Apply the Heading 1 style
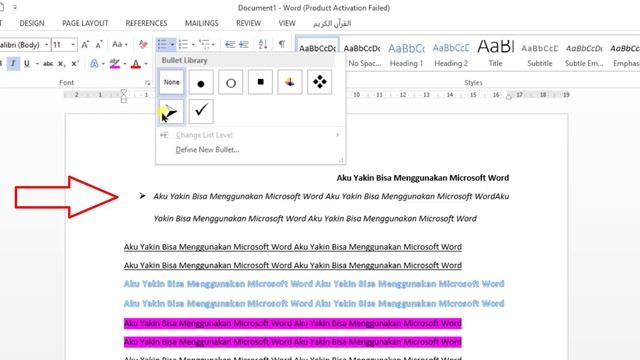Image resolution: width=640 pixels, height=360 pixels. tap(407, 54)
